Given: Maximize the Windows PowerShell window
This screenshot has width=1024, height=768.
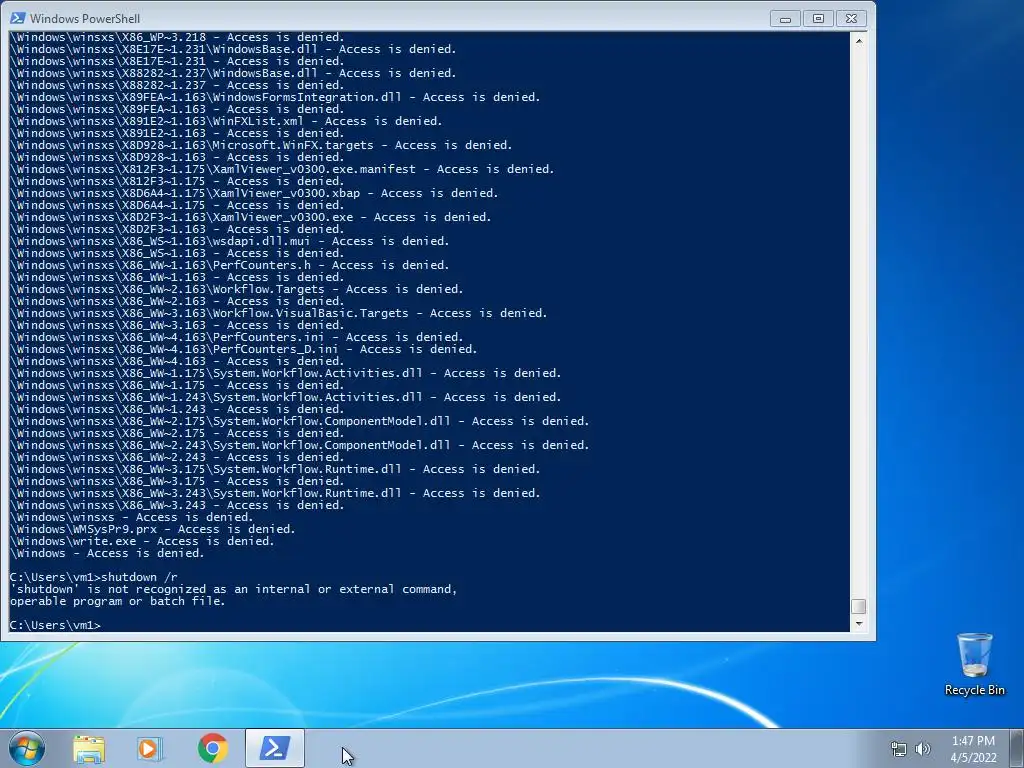Looking at the screenshot, I should pyautogui.click(x=818, y=19).
